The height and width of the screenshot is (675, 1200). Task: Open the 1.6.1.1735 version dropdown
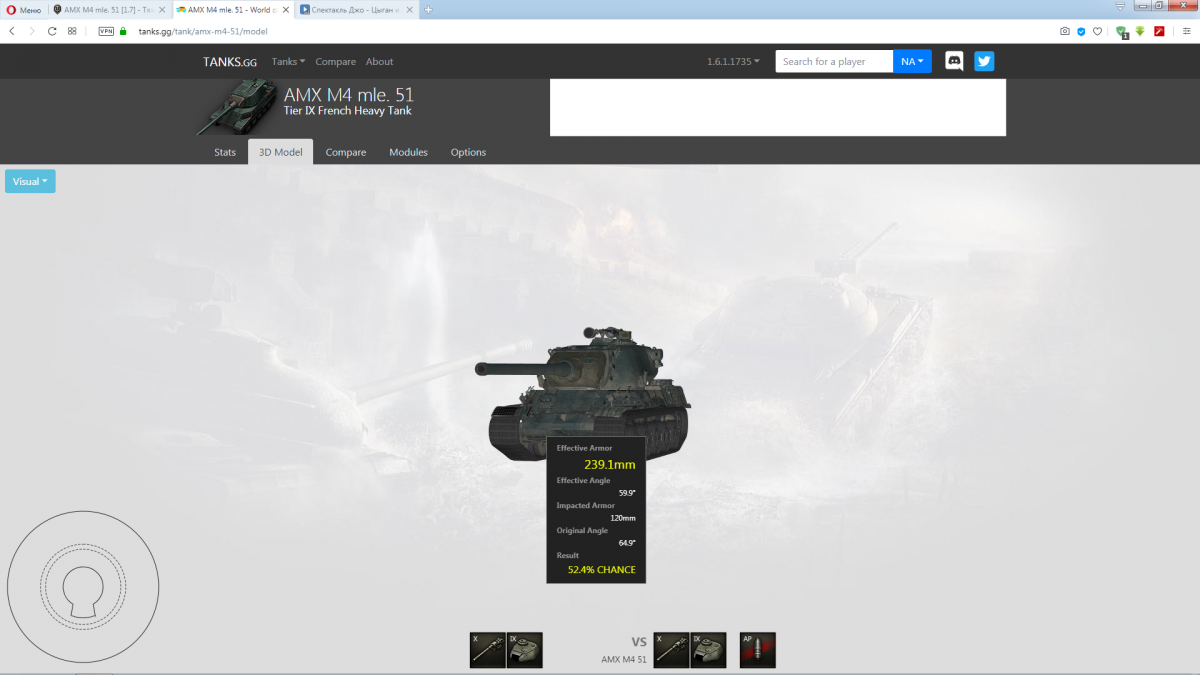(x=733, y=62)
